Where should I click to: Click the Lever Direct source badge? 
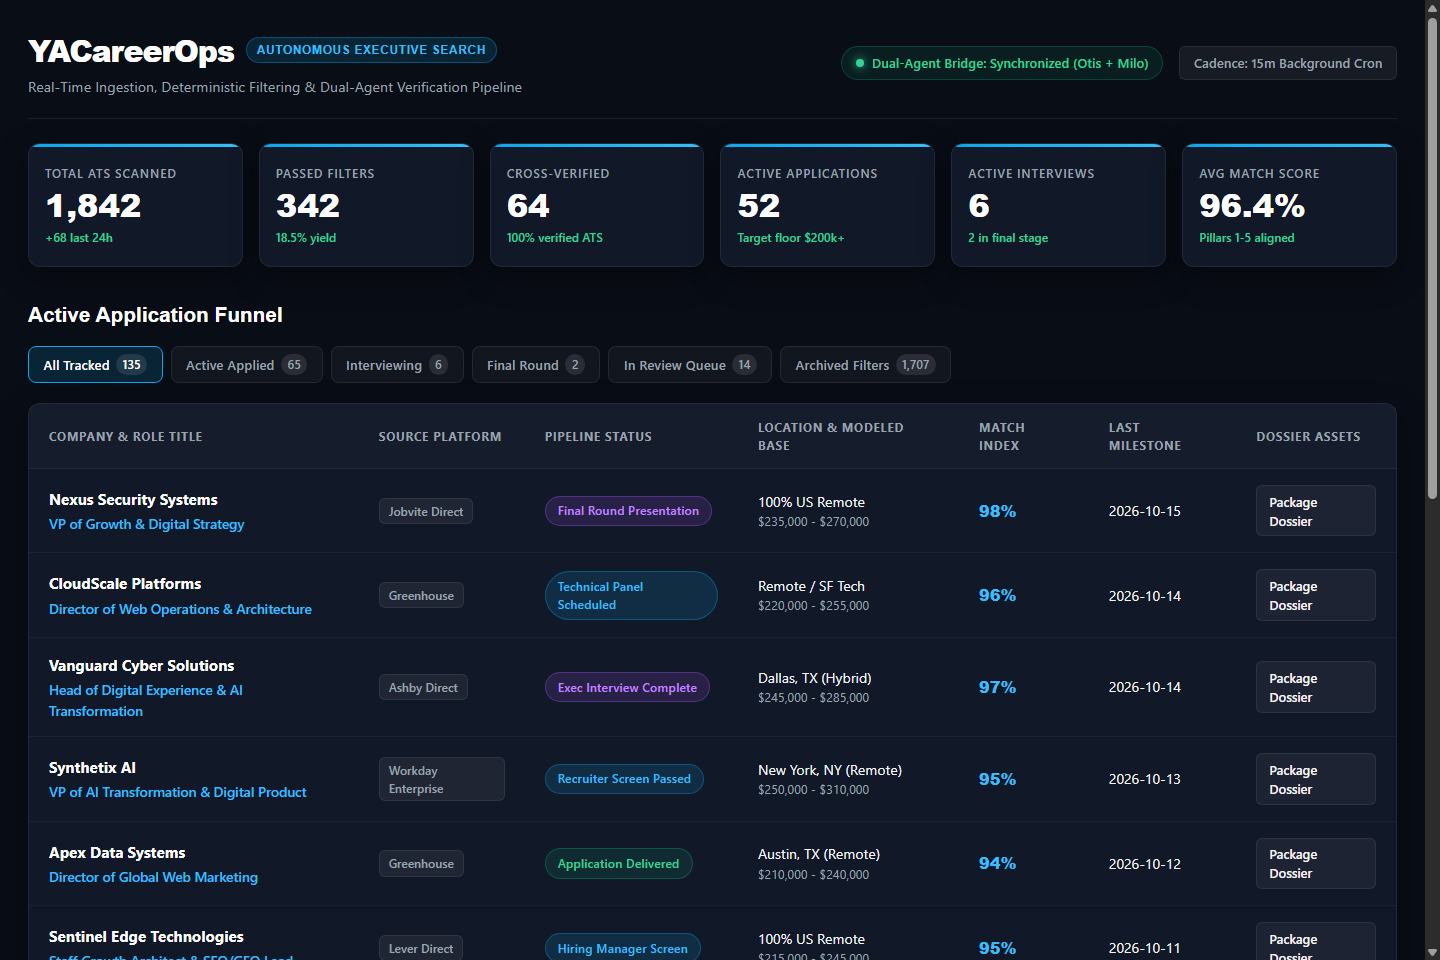(x=421, y=948)
